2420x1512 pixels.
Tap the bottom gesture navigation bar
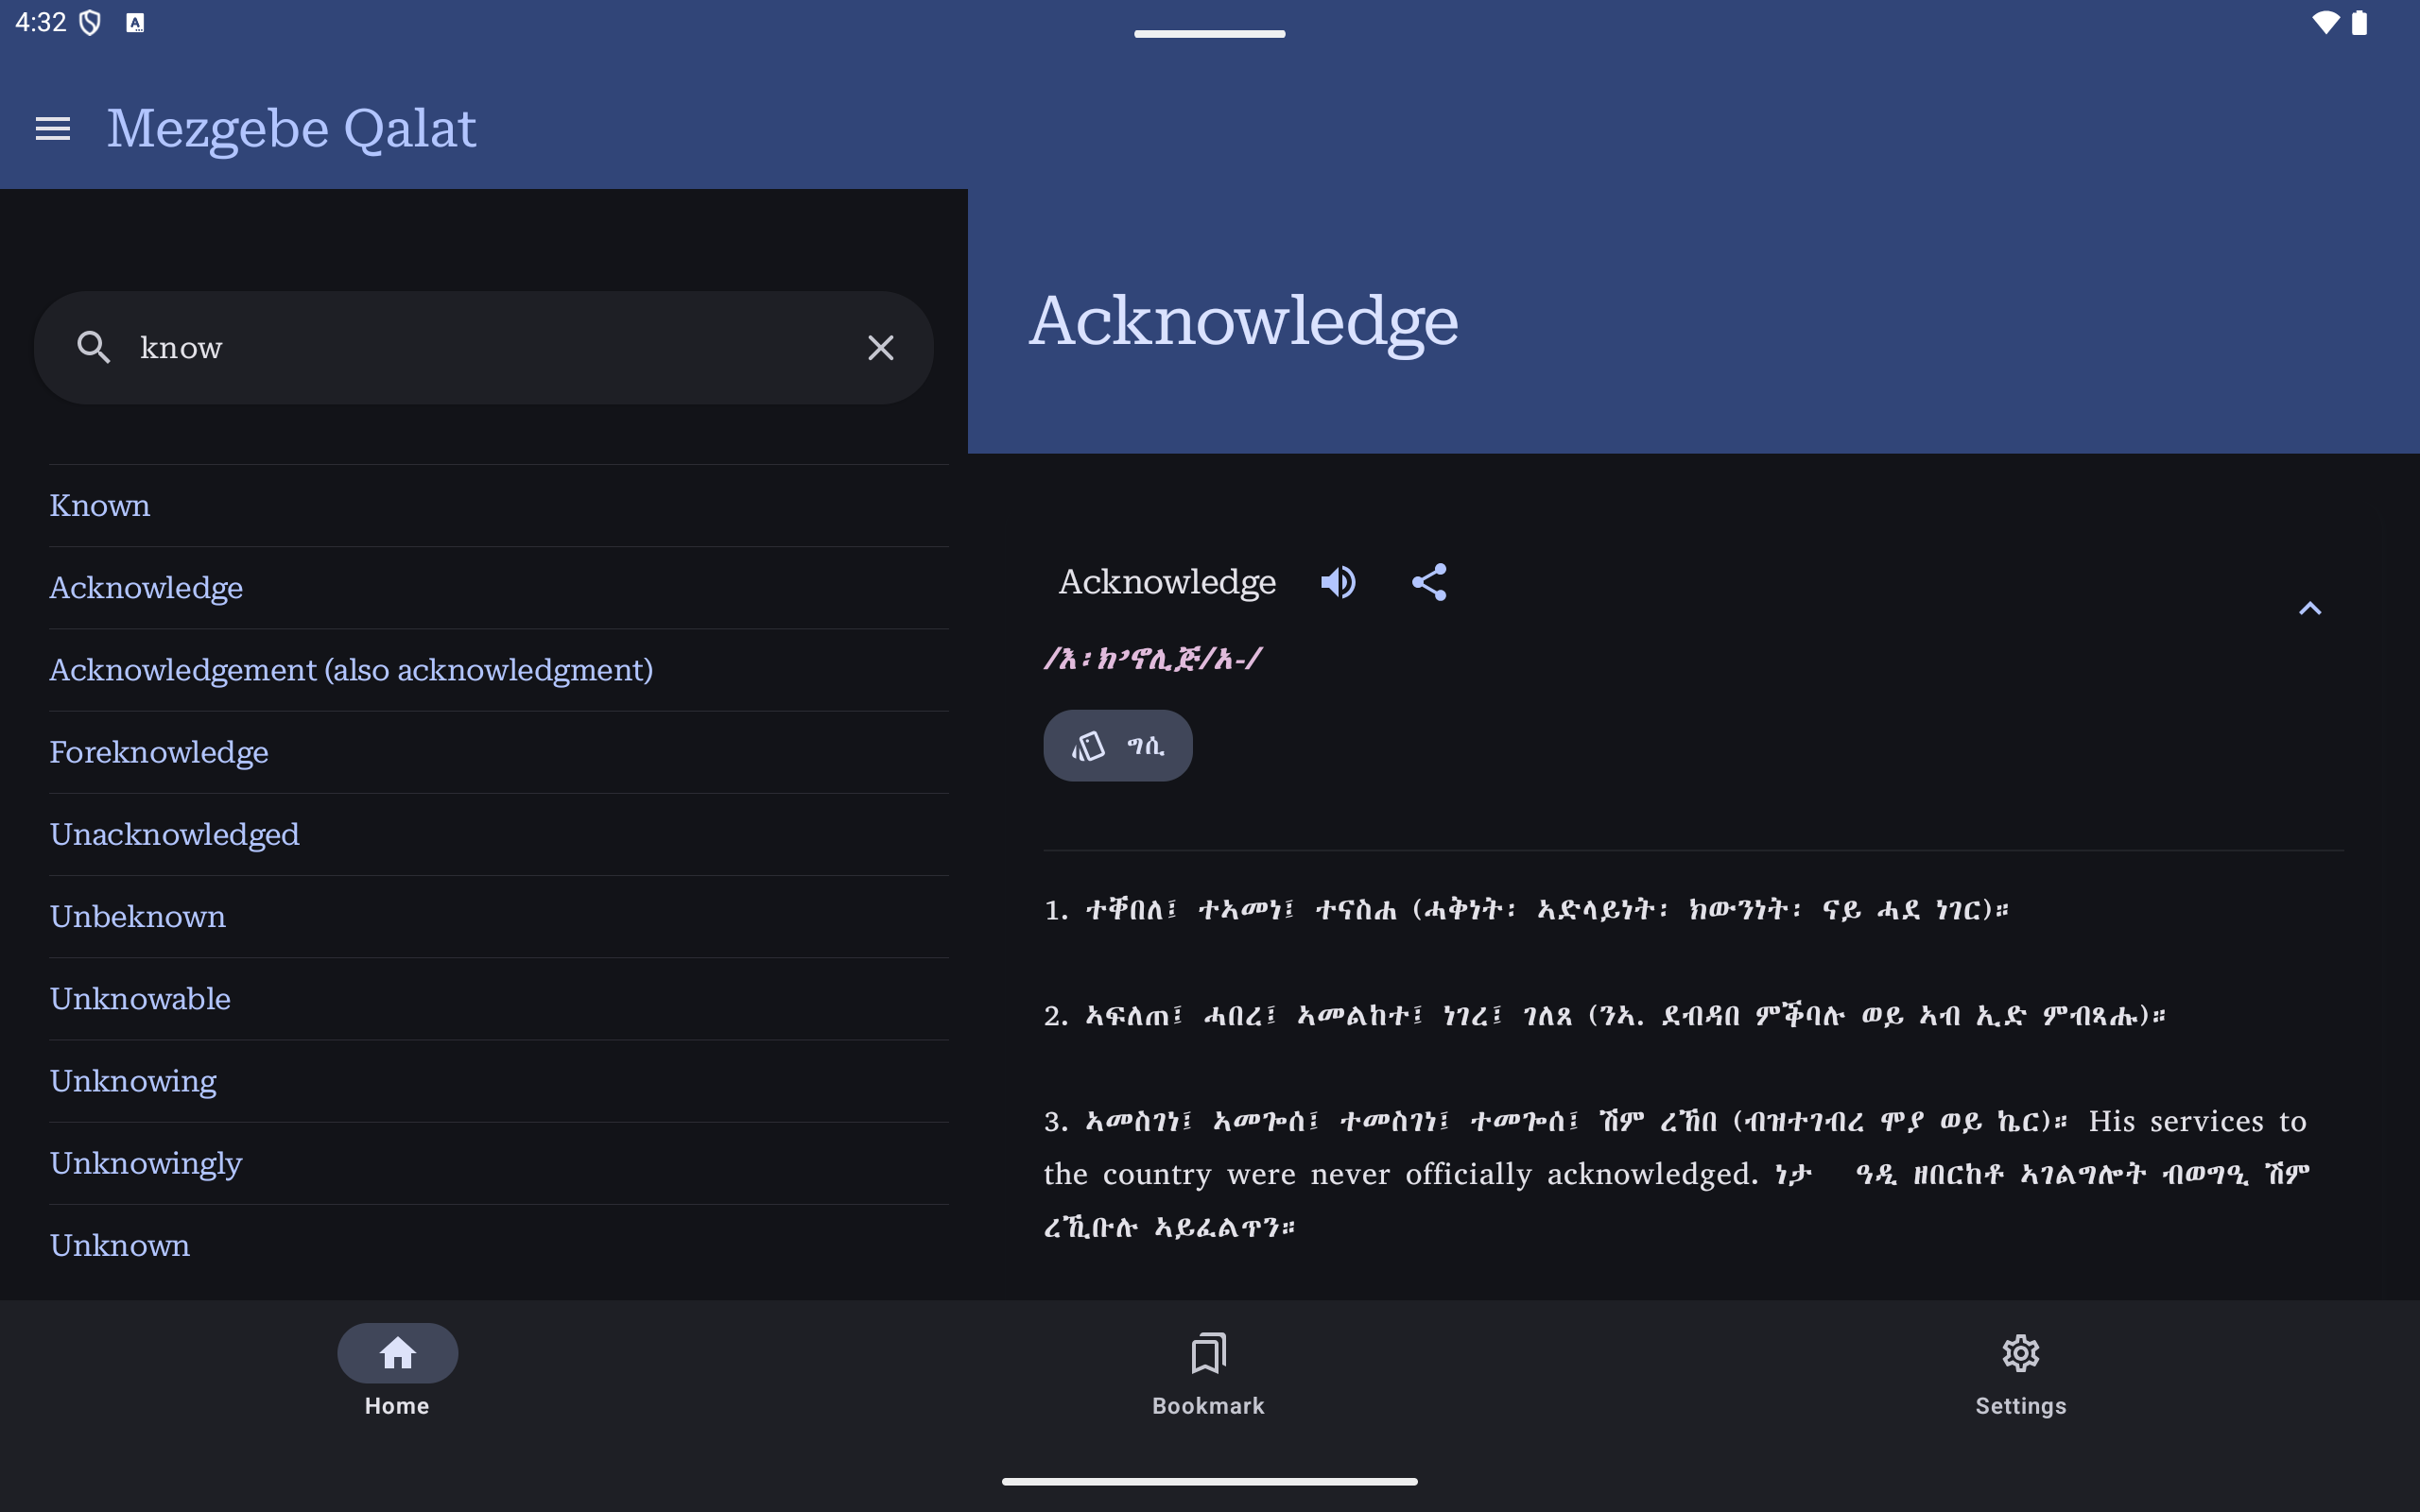(x=1209, y=1481)
